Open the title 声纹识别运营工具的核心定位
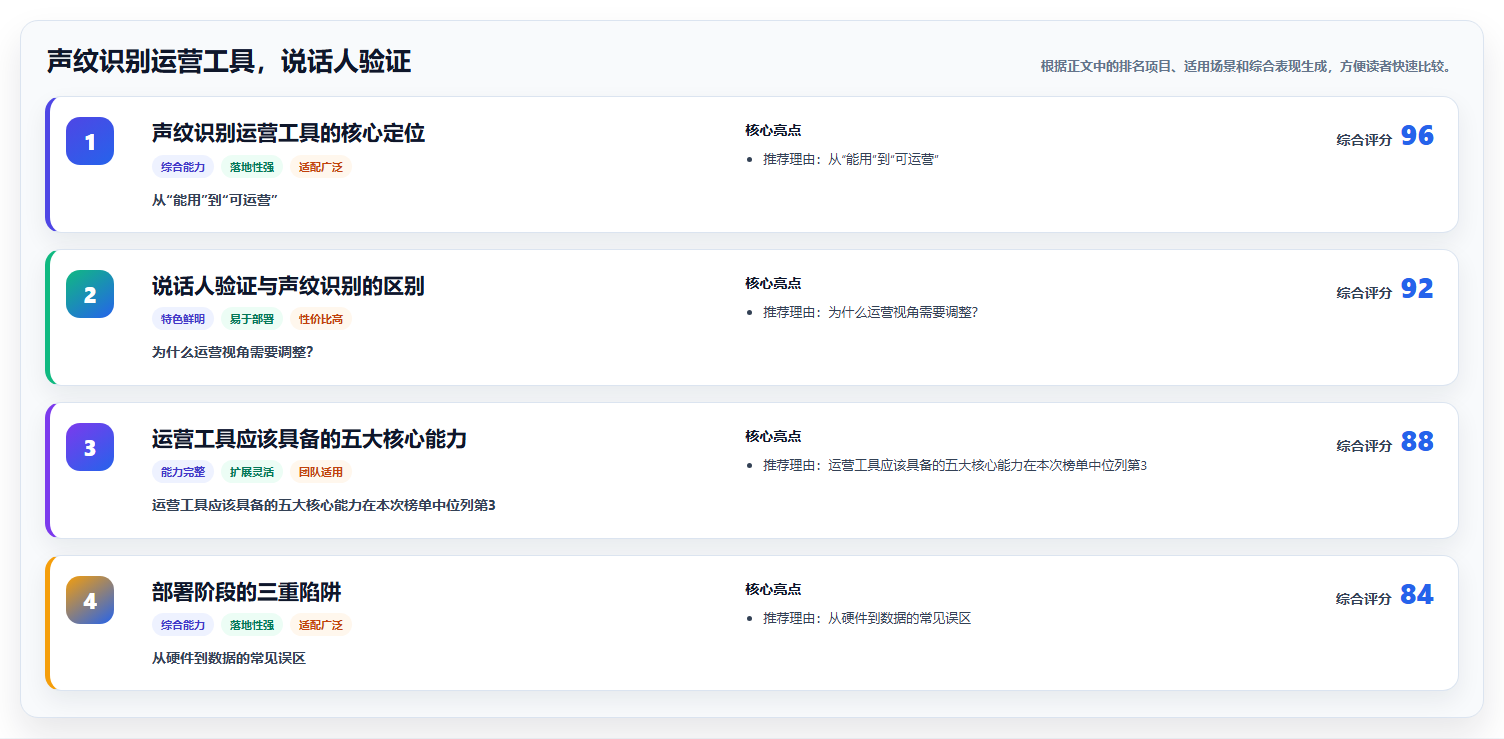The width and height of the screenshot is (1504, 739). [288, 133]
